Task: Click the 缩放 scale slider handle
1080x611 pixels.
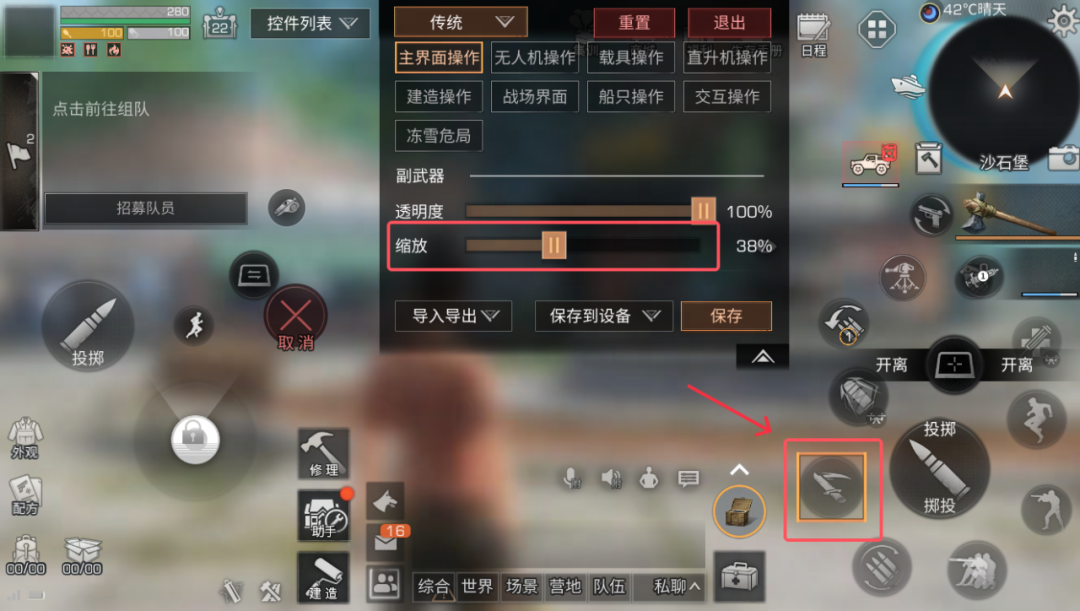Action: click(554, 245)
